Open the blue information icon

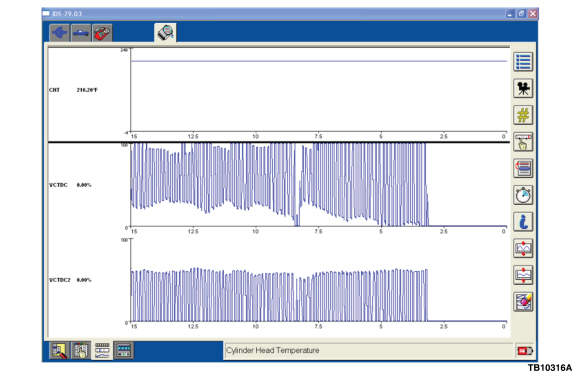click(x=523, y=222)
